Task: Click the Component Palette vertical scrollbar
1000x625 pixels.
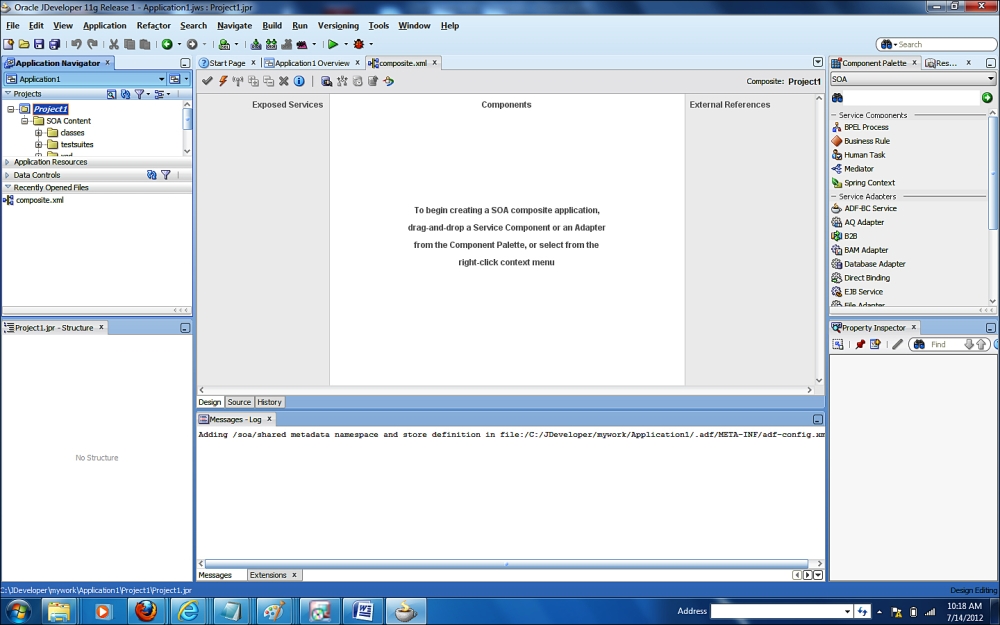Action: (x=992, y=173)
